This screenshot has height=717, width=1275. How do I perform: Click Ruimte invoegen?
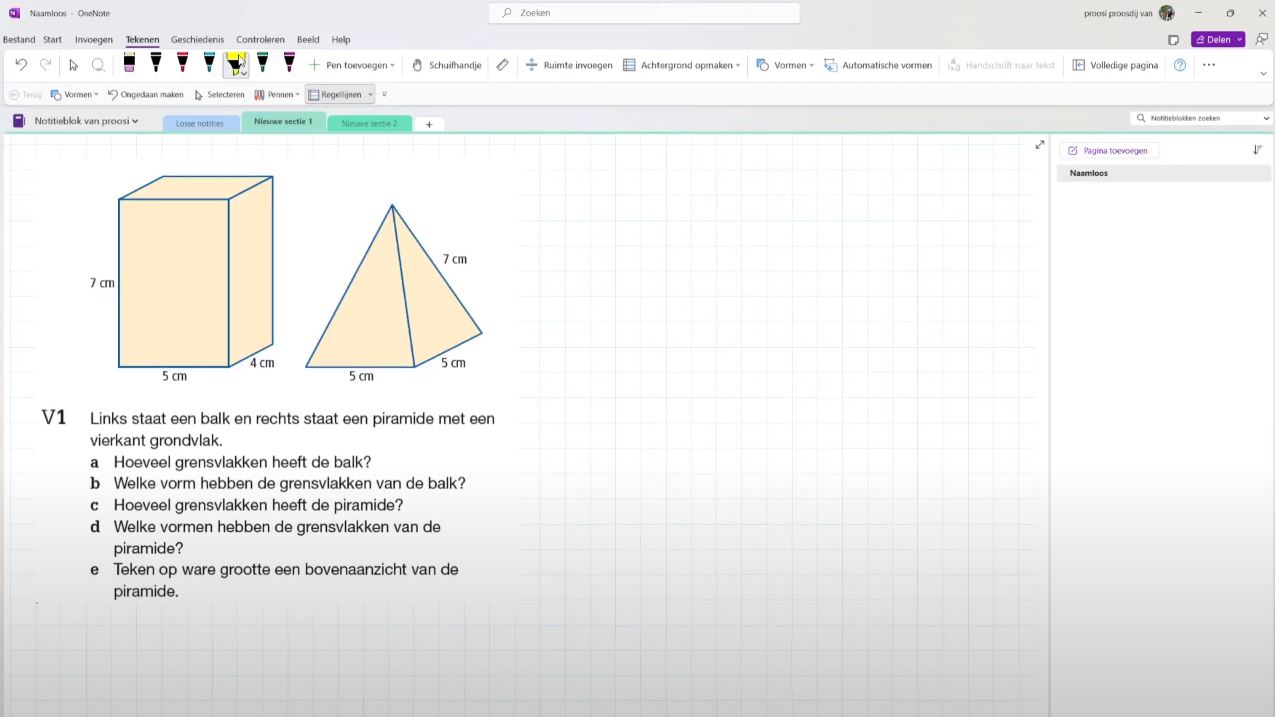[569, 65]
